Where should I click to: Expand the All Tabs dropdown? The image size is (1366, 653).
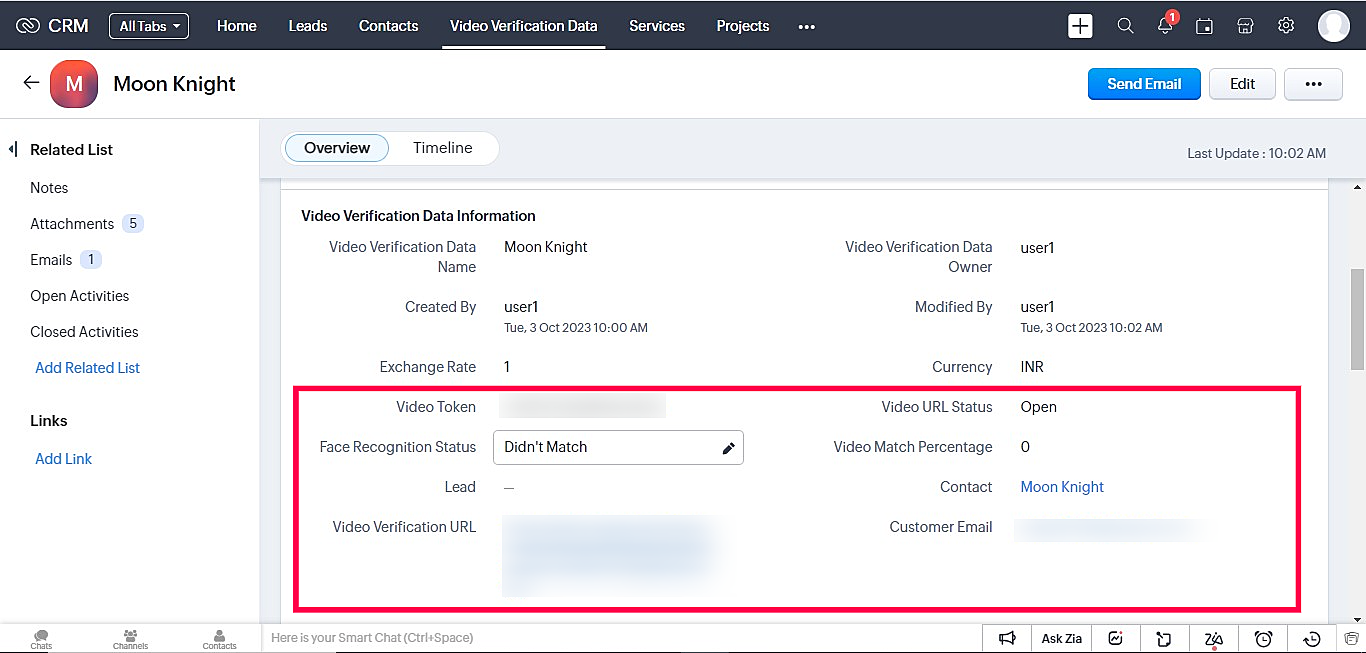point(149,26)
